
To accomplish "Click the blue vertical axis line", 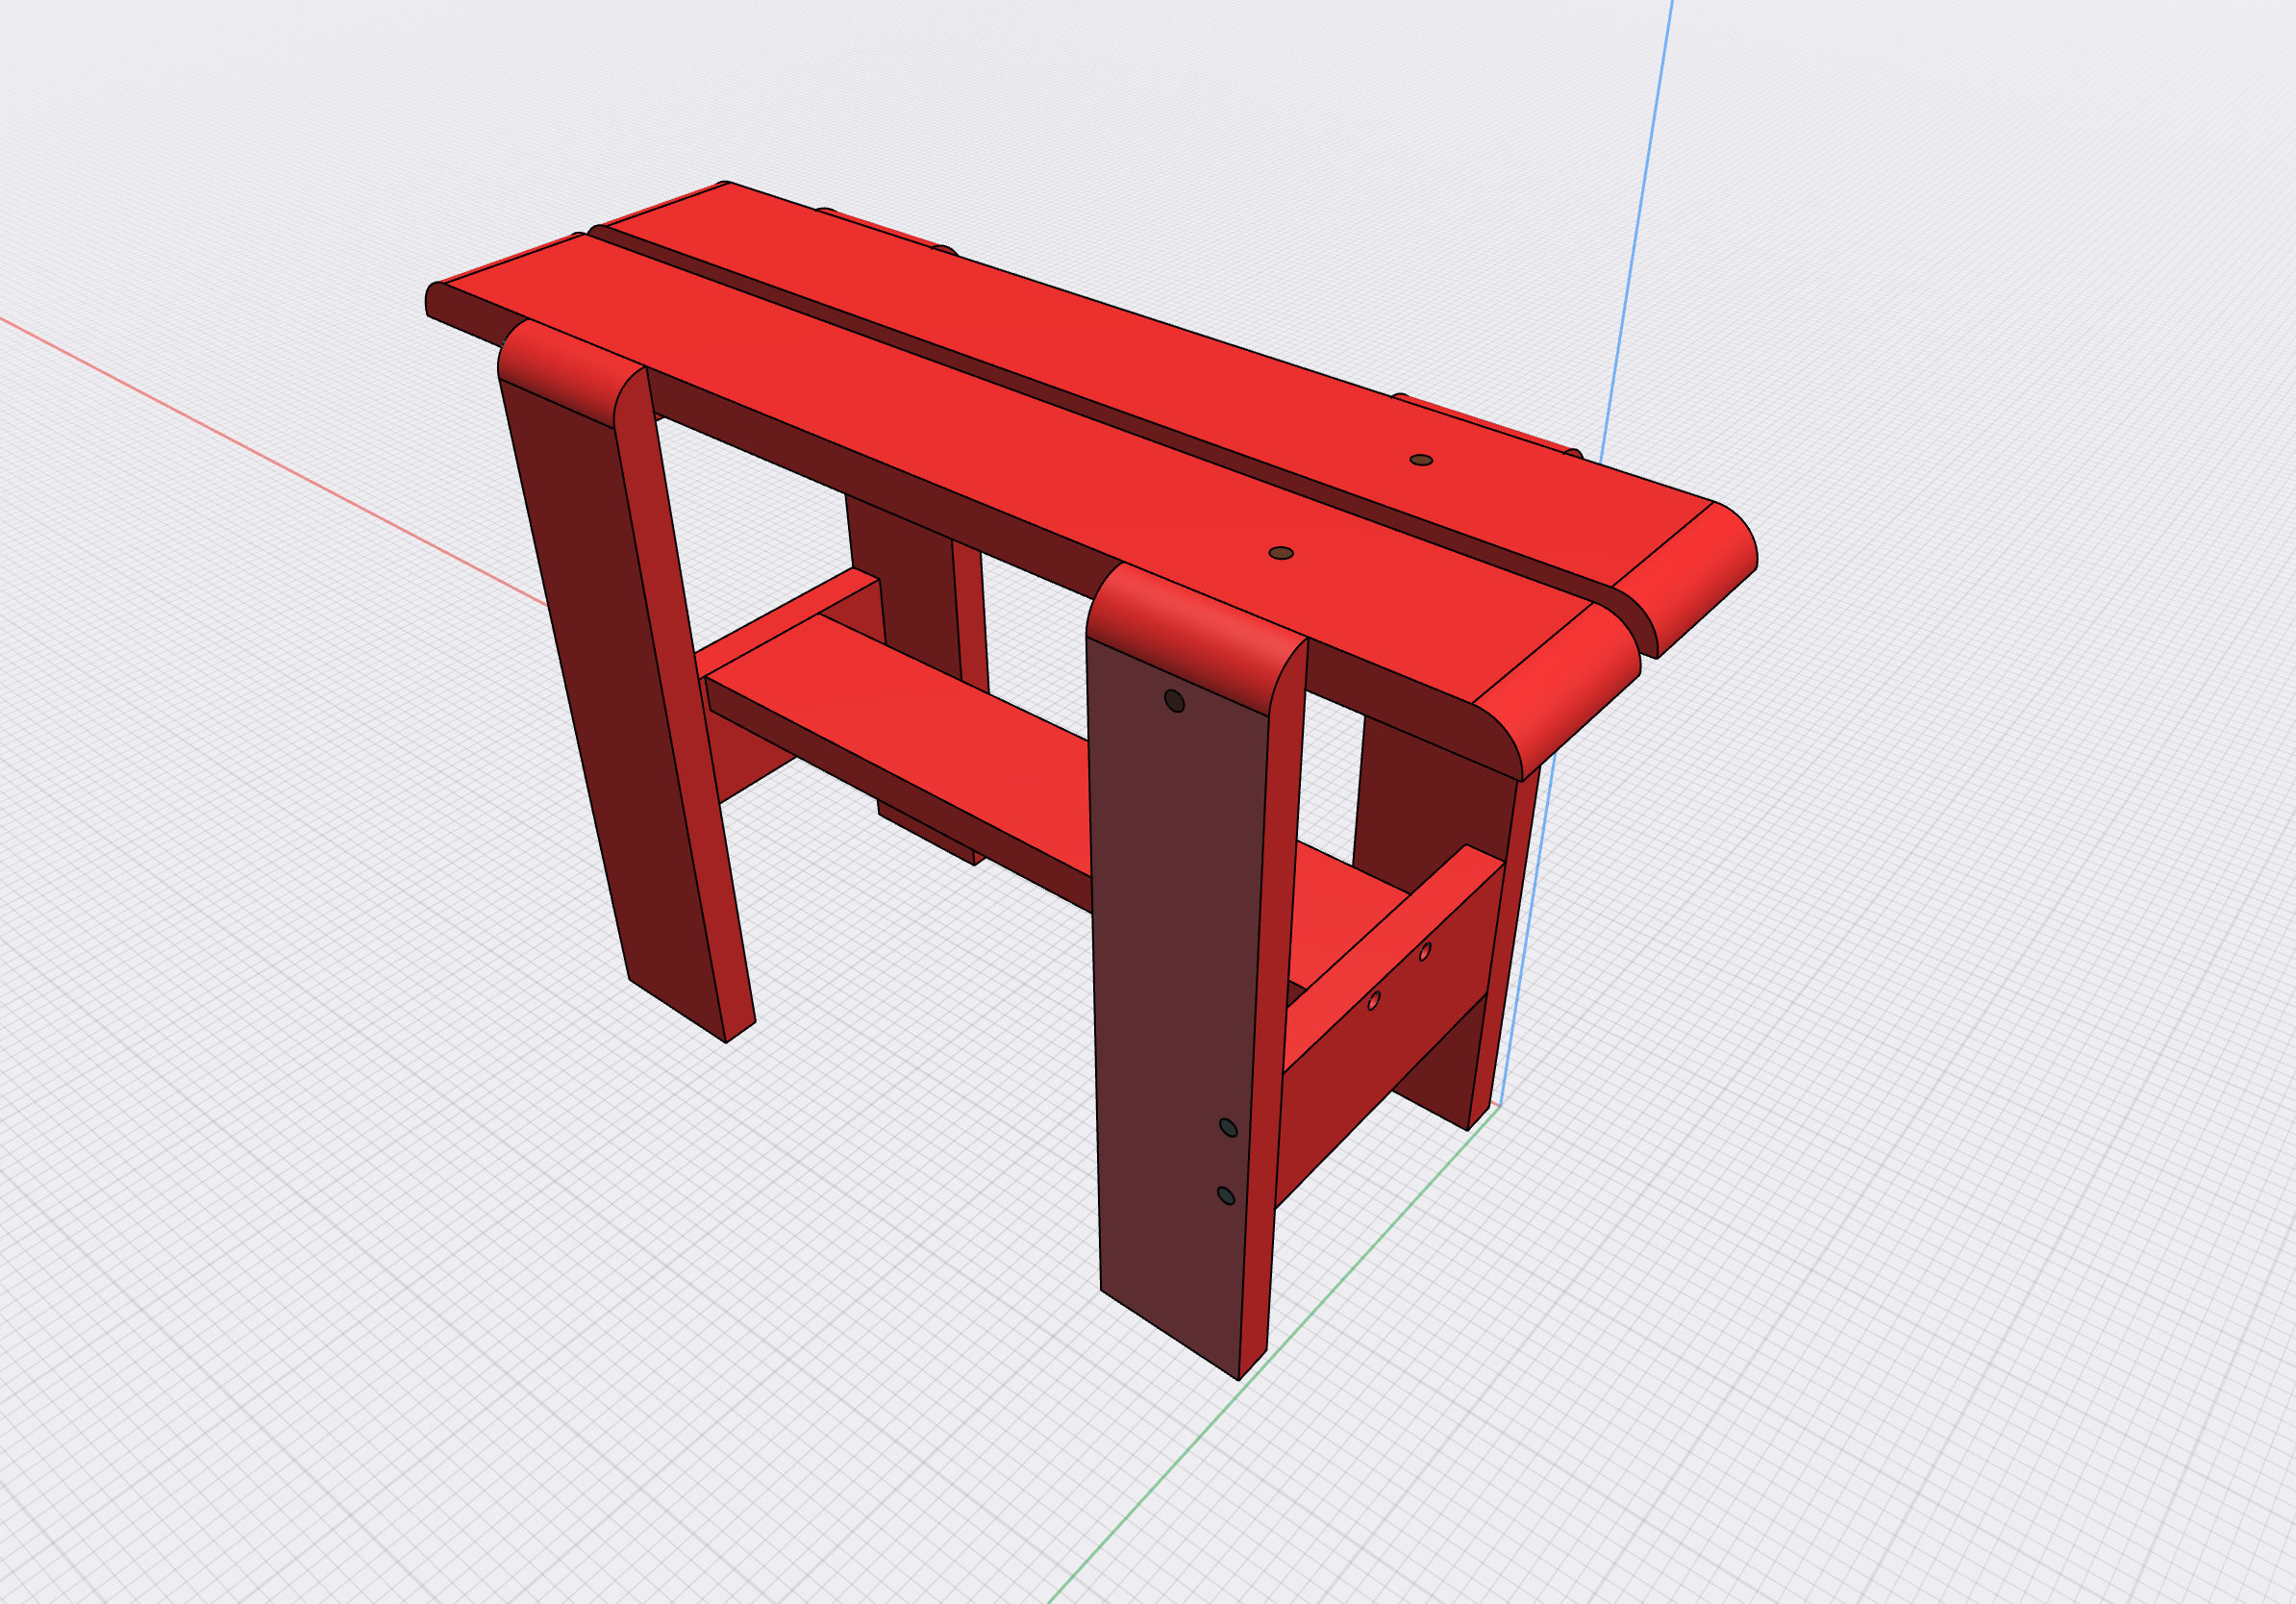I will tap(1640, 200).
